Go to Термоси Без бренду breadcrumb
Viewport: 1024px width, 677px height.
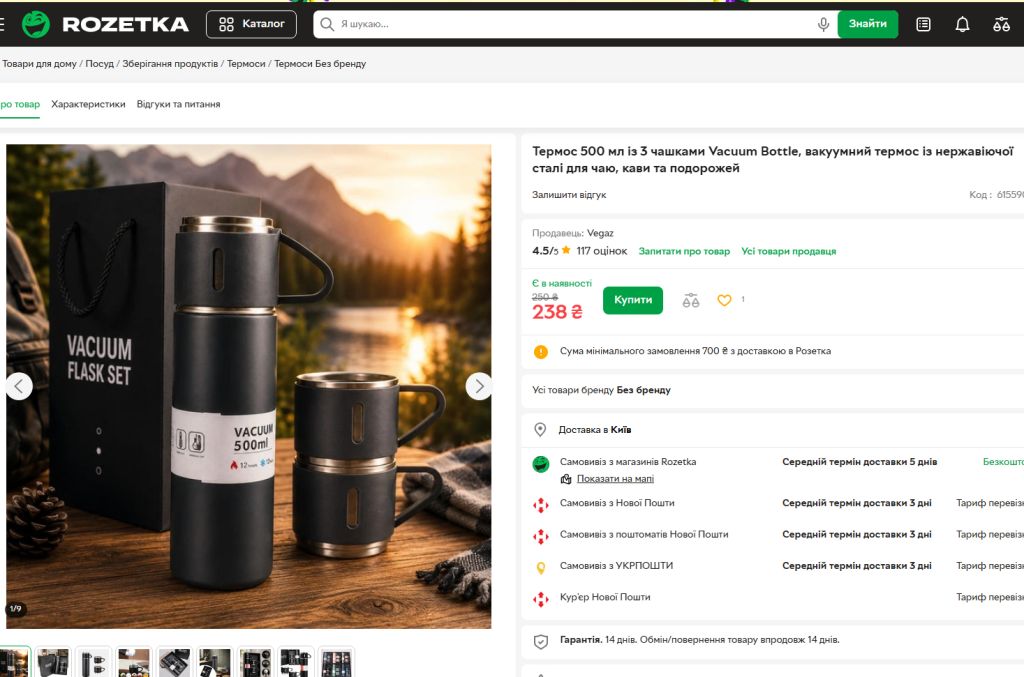pos(320,64)
